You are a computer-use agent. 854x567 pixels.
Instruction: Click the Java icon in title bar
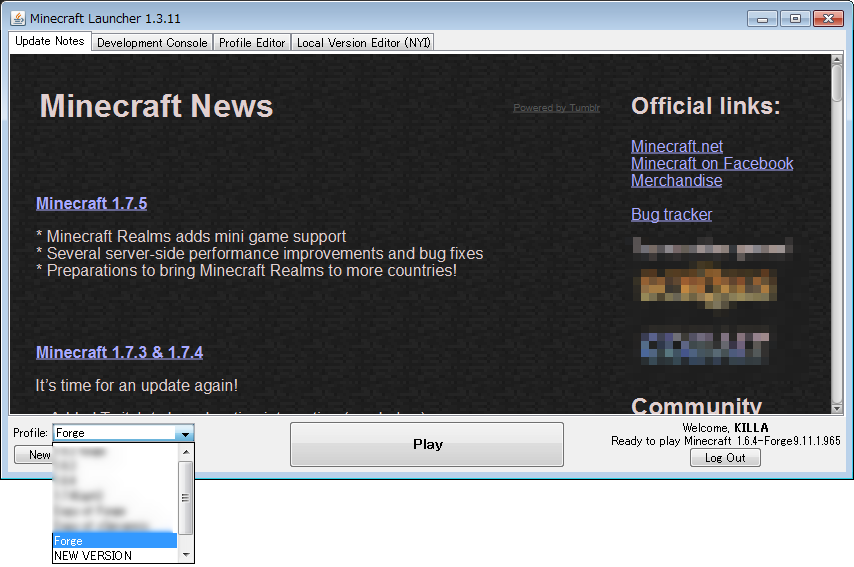tap(18, 18)
